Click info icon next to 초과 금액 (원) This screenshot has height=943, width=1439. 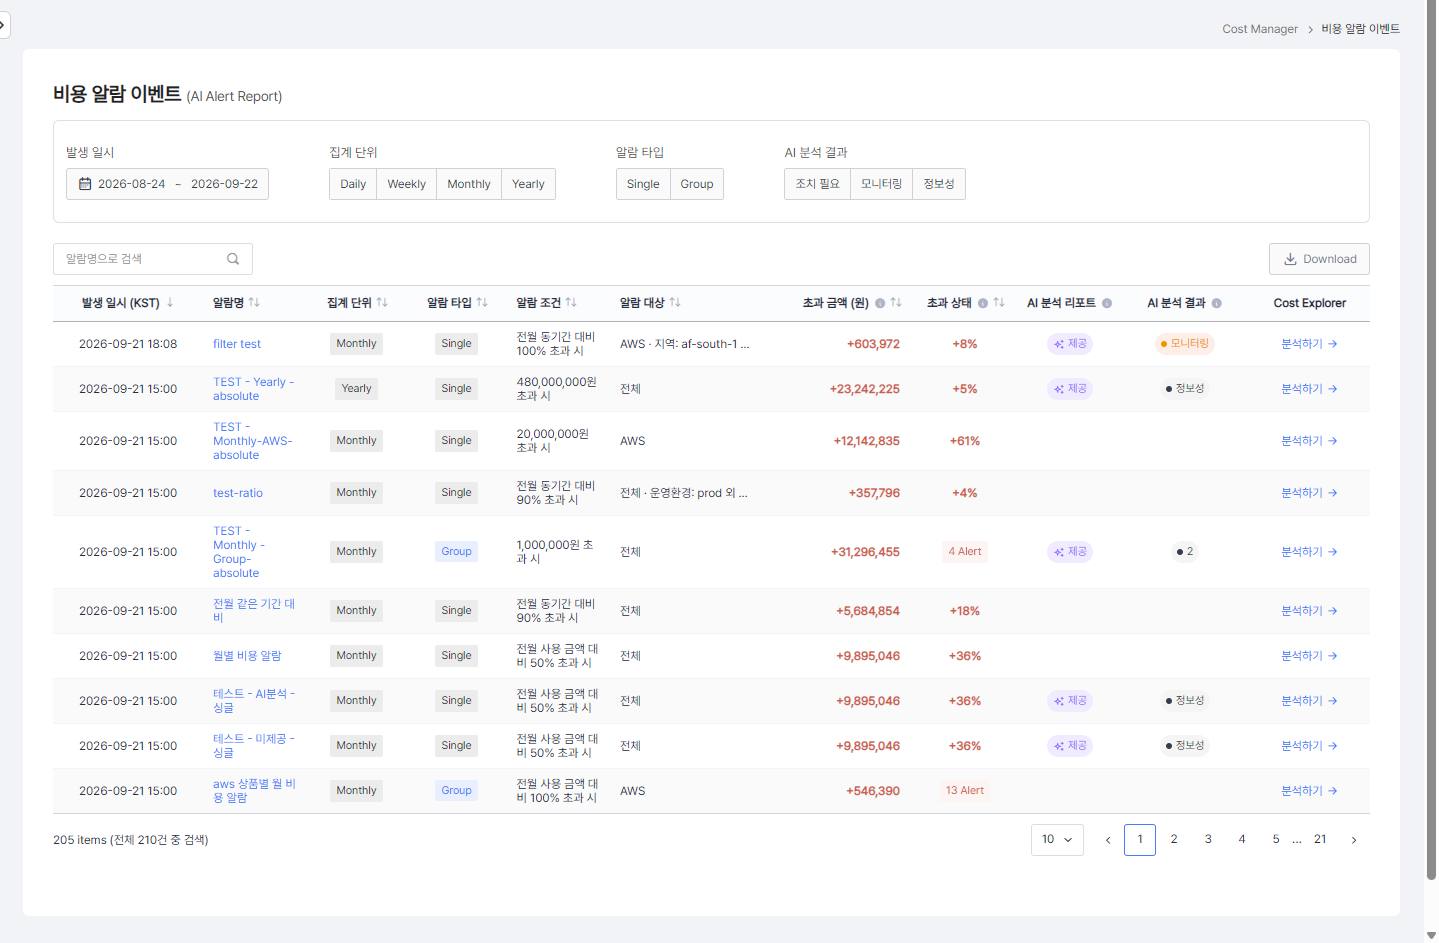(x=880, y=303)
